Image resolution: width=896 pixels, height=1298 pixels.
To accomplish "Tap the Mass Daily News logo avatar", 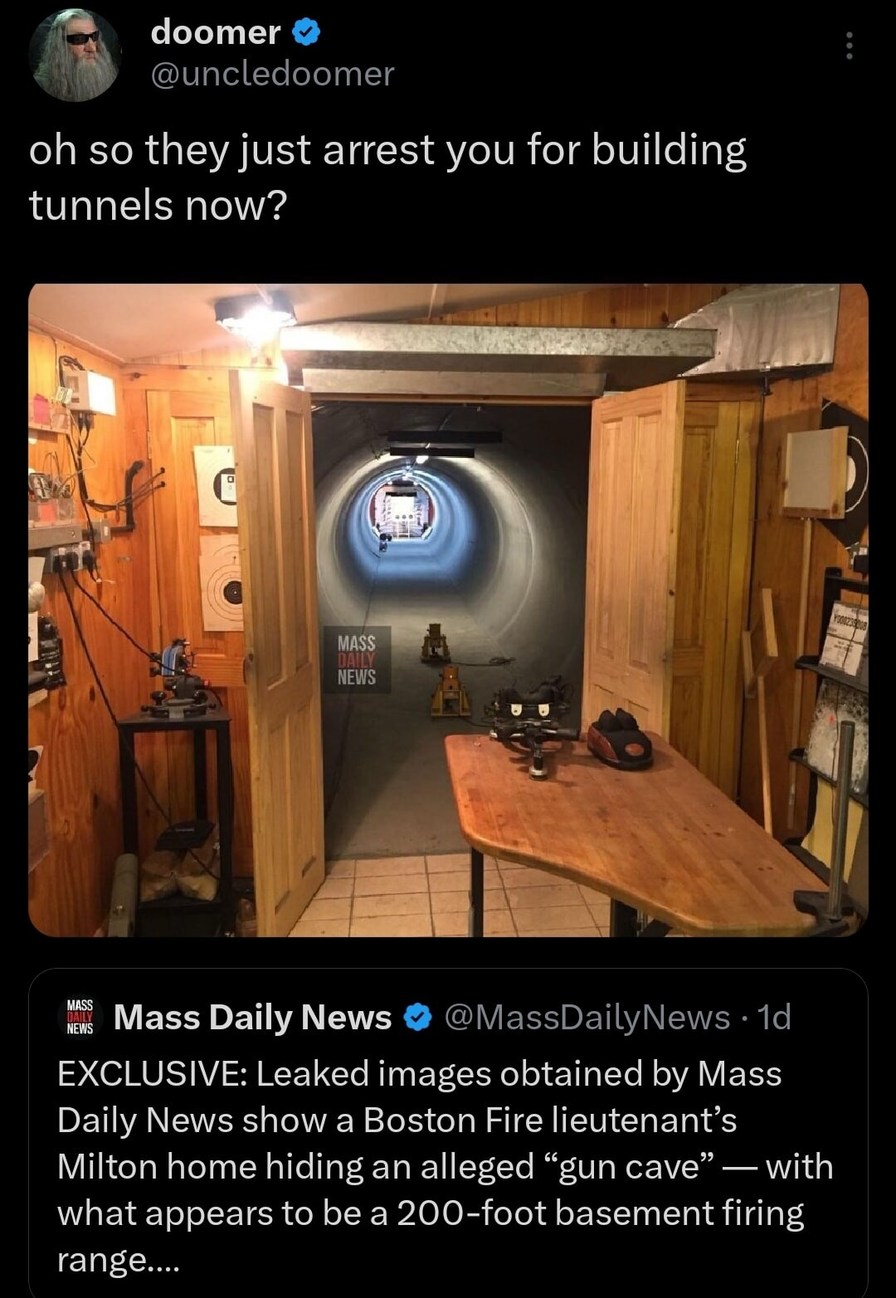I will pos(80,1017).
